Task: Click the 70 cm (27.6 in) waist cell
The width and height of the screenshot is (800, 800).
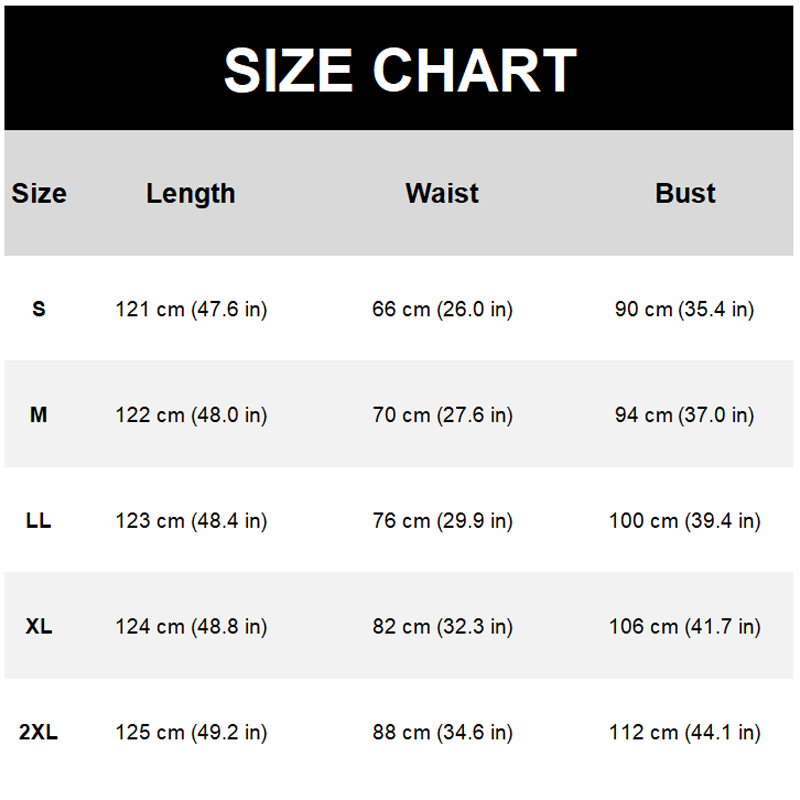Action: pos(442,415)
